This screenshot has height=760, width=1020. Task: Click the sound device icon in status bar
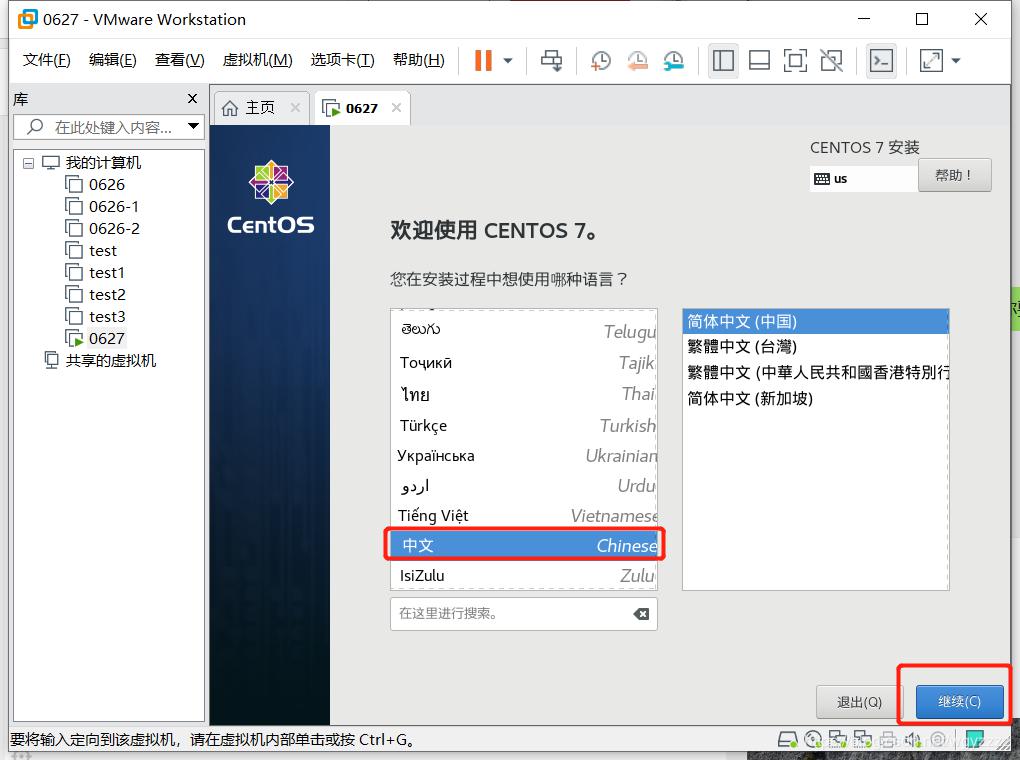coord(913,740)
